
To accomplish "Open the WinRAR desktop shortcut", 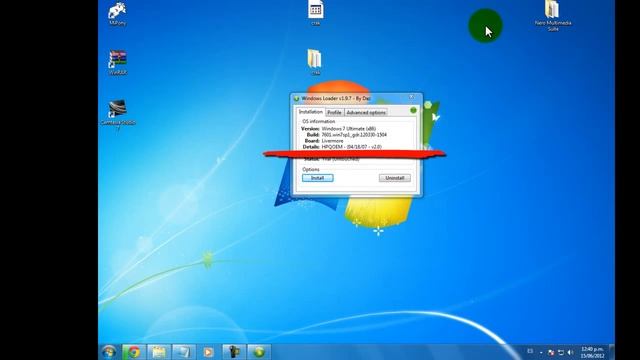I will [x=118, y=62].
